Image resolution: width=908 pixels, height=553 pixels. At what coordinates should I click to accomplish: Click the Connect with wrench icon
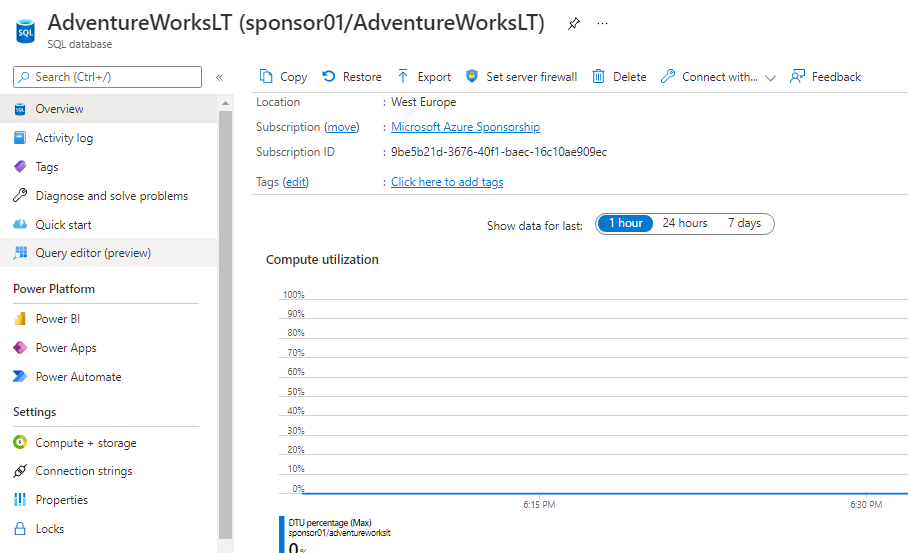668,76
